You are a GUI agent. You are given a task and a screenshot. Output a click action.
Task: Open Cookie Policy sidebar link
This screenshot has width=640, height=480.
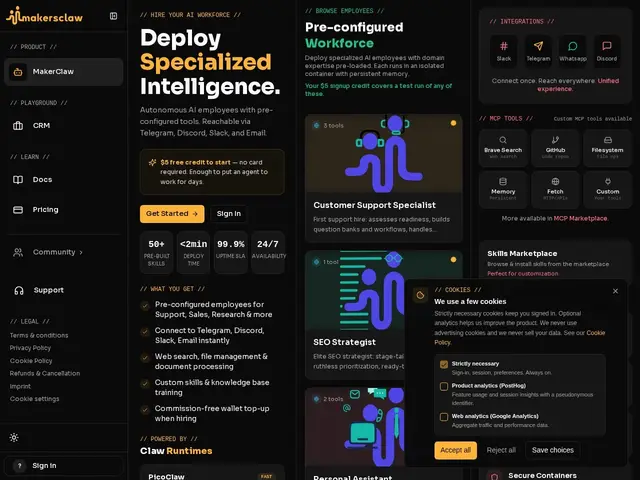point(31,361)
